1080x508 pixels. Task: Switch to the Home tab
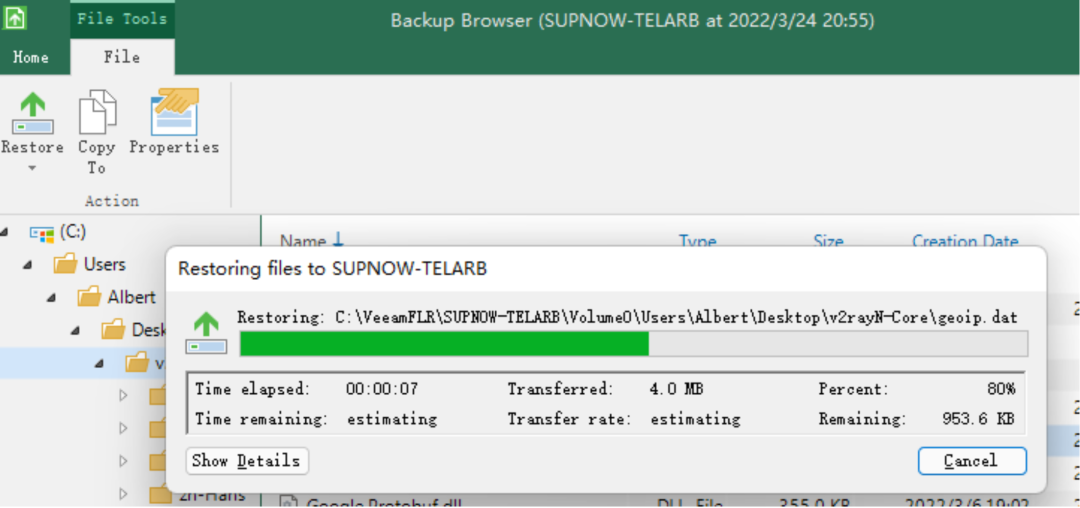[31, 57]
